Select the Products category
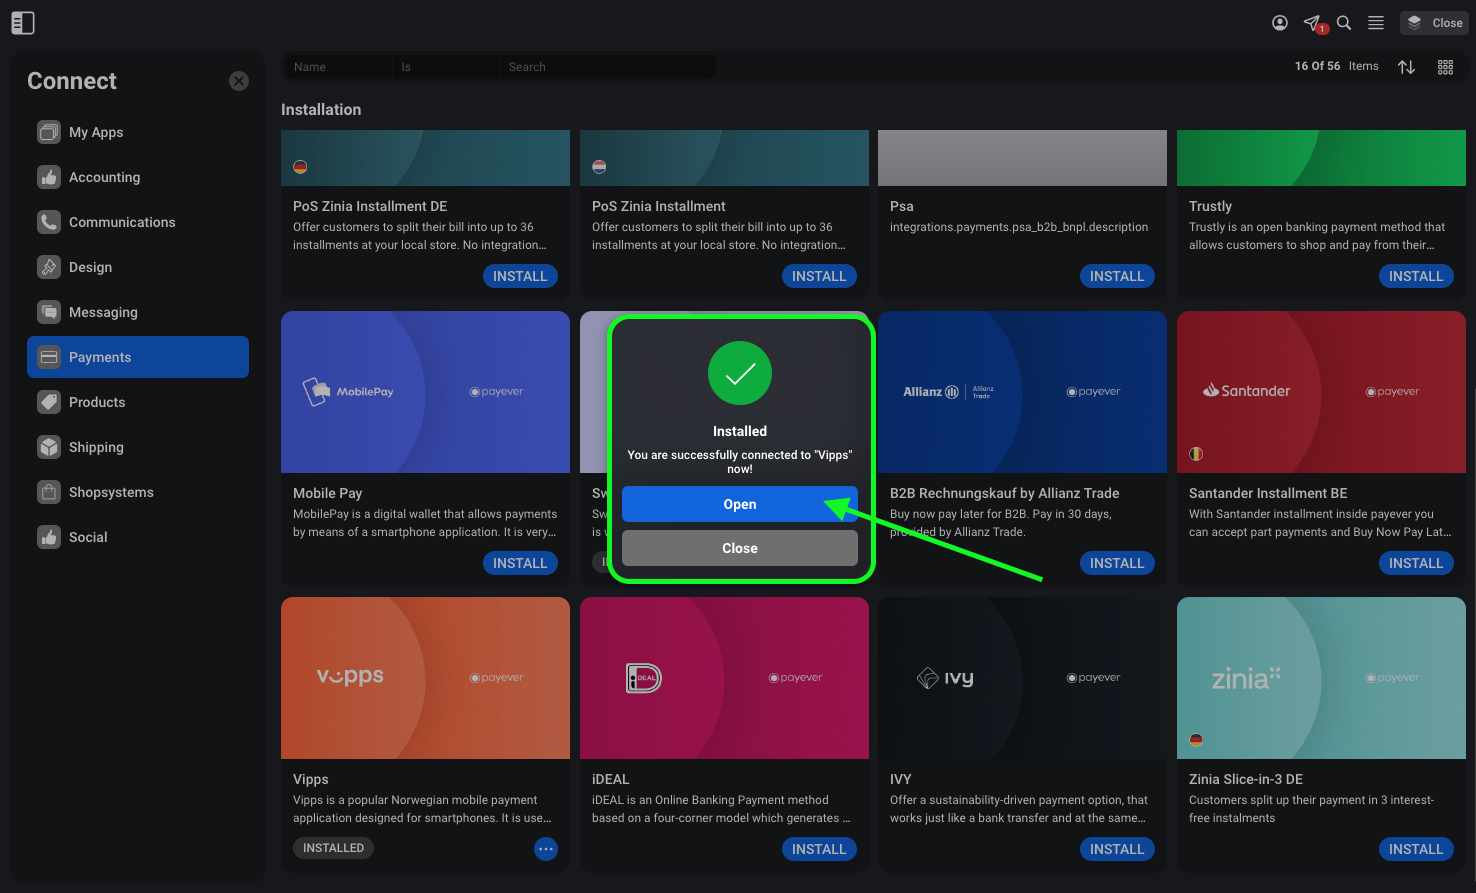 click(x=138, y=402)
